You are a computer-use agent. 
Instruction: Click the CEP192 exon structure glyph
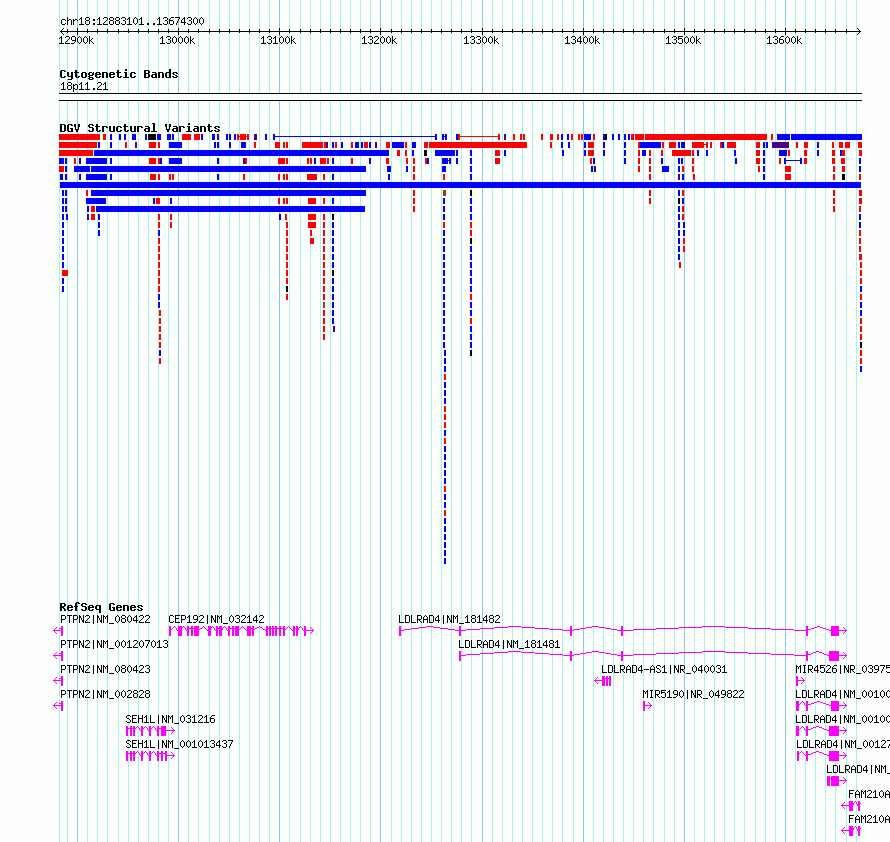coord(241,631)
